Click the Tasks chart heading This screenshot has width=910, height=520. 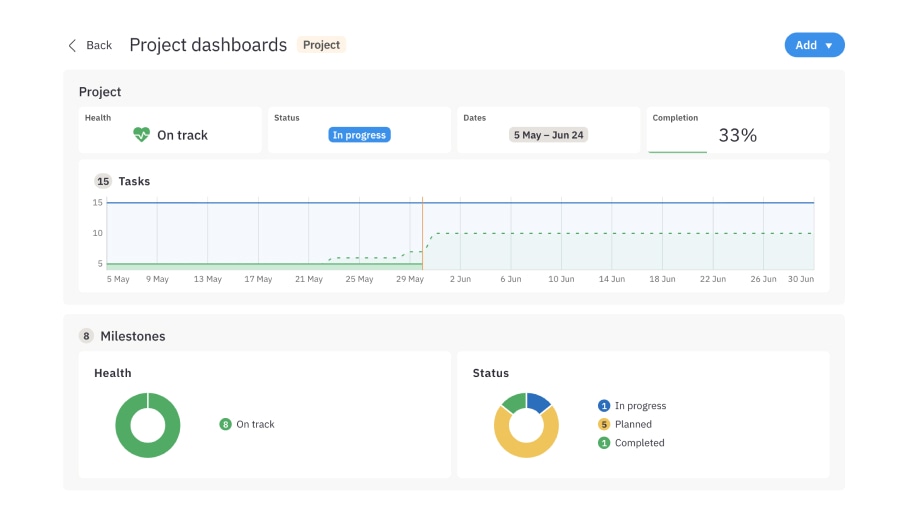tap(134, 181)
